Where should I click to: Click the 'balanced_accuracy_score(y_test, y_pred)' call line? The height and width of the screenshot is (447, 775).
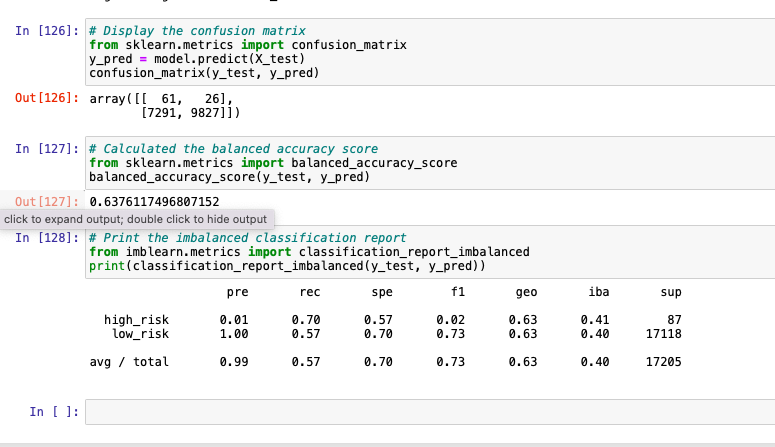click(229, 177)
